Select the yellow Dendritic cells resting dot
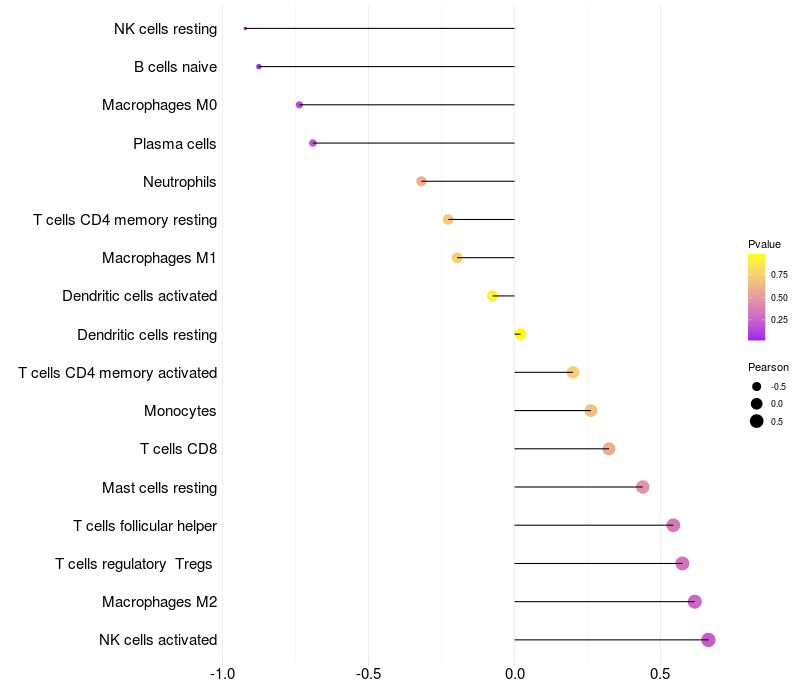 click(520, 334)
